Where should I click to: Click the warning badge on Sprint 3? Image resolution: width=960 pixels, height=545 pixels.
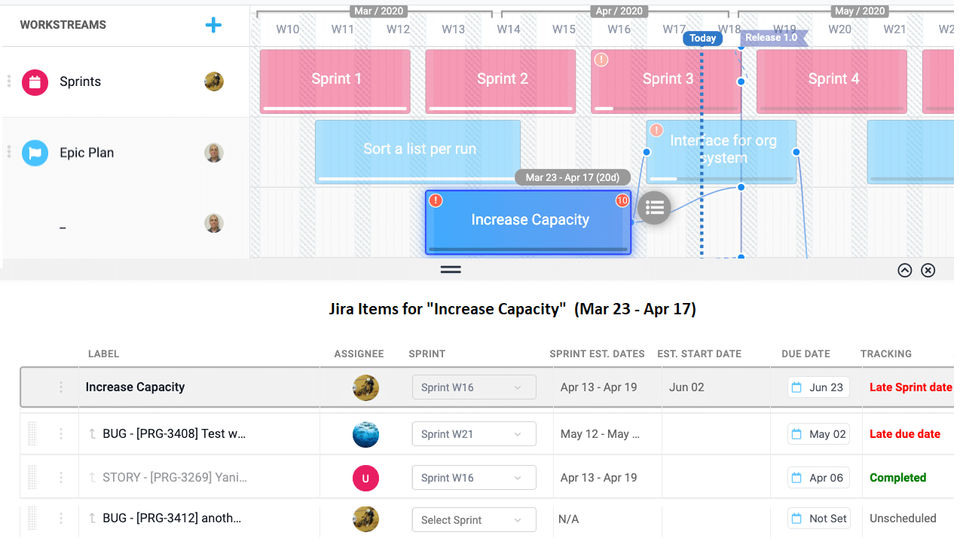601,60
